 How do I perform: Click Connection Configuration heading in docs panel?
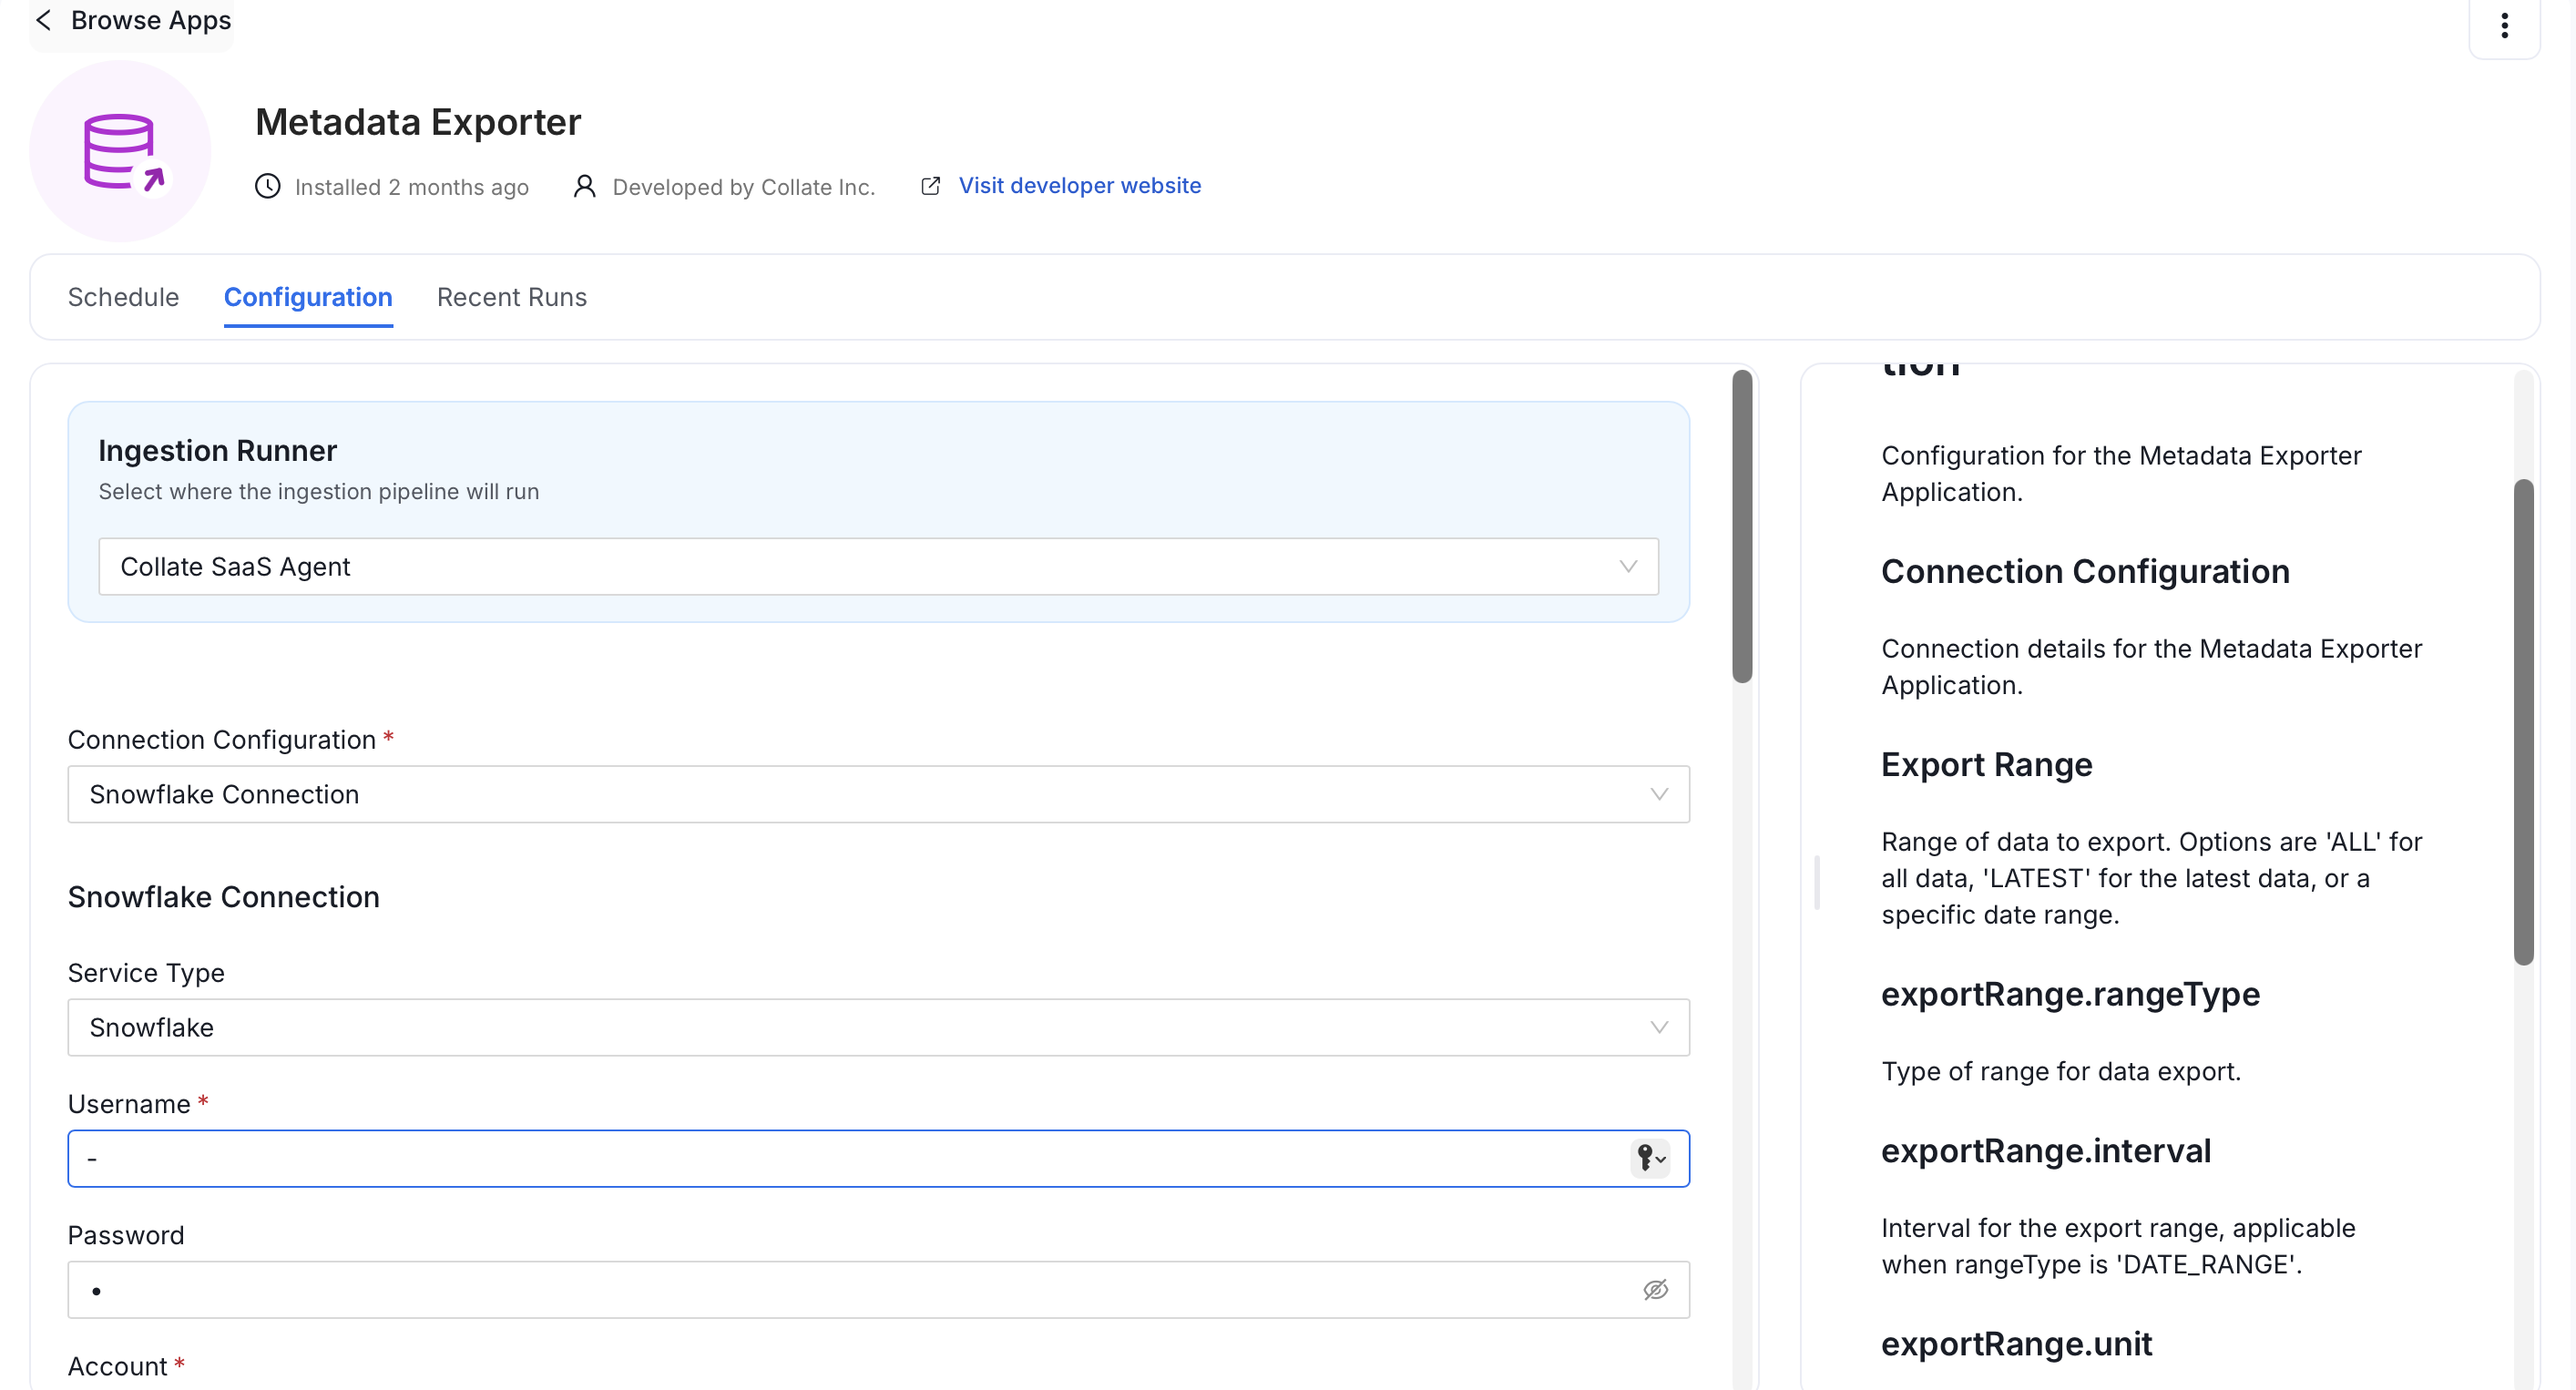2085,571
